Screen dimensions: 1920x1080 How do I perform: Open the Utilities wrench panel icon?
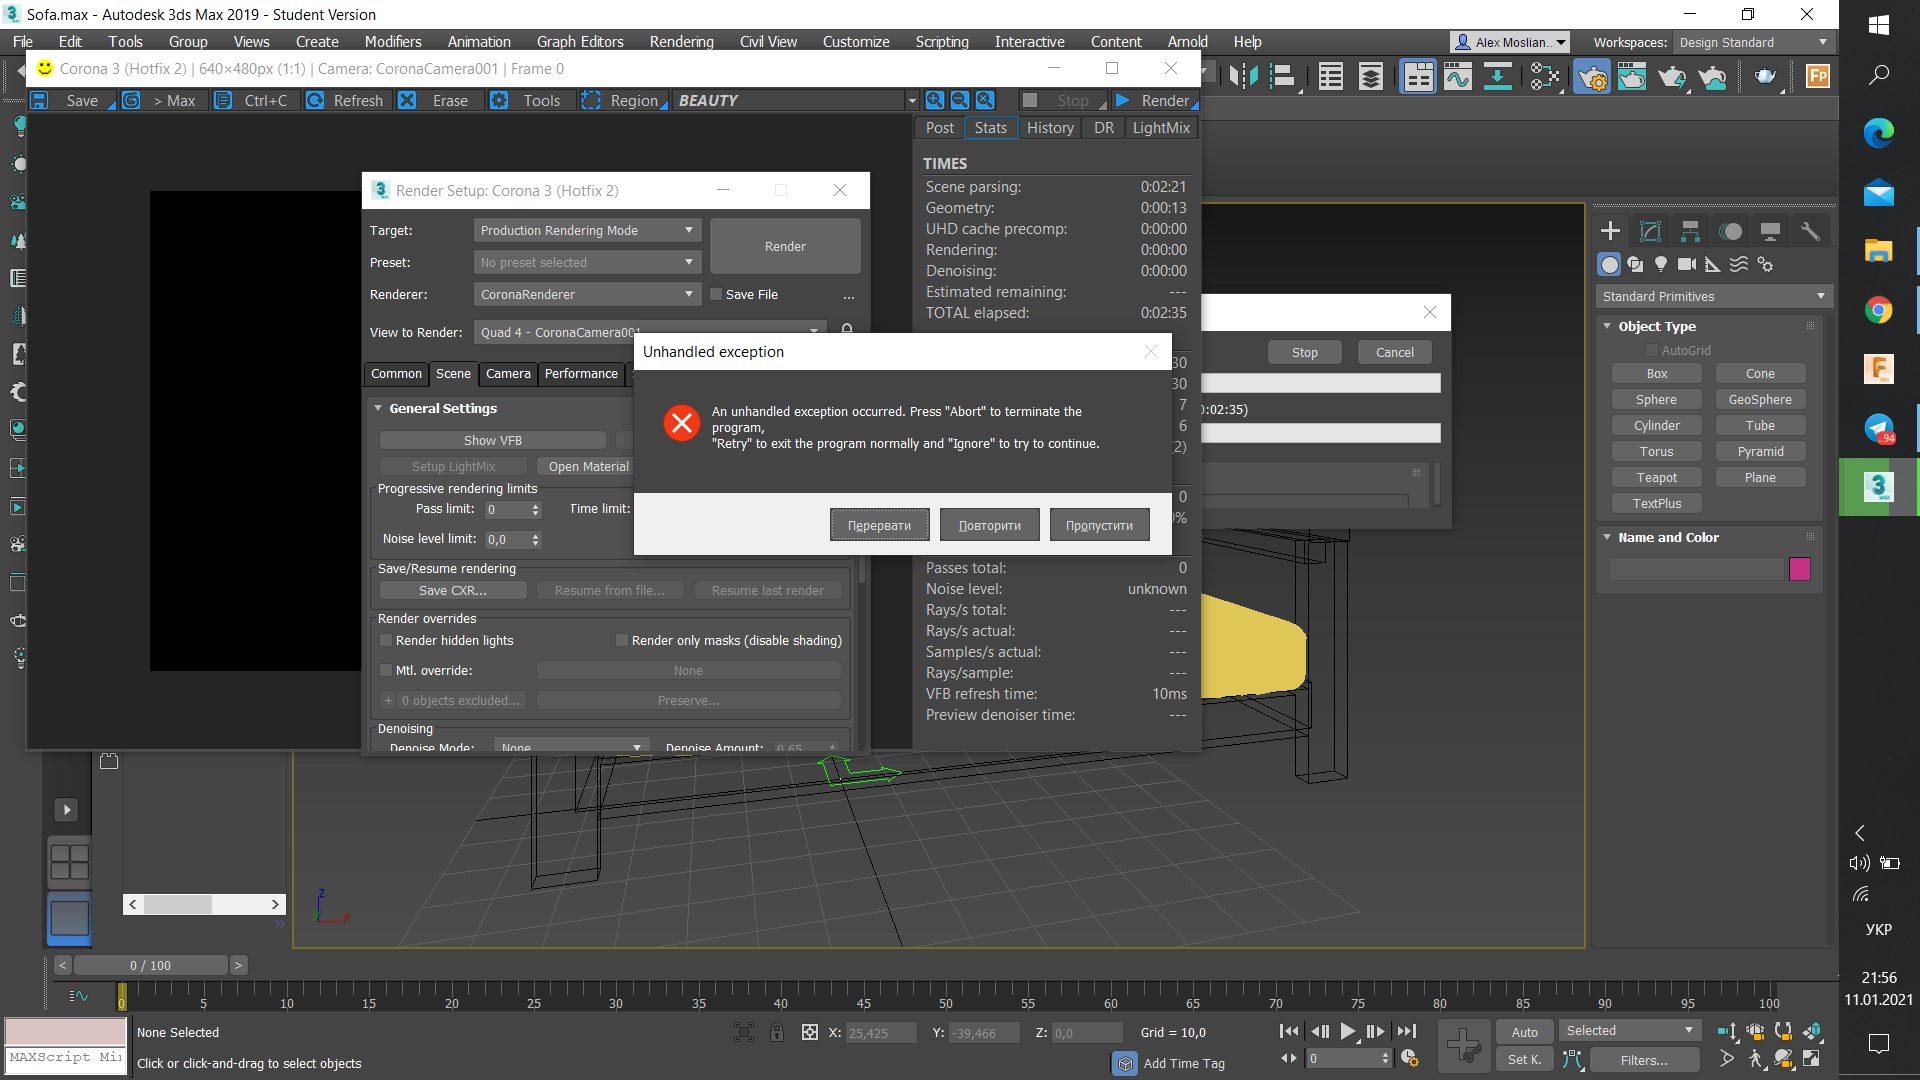point(1810,231)
